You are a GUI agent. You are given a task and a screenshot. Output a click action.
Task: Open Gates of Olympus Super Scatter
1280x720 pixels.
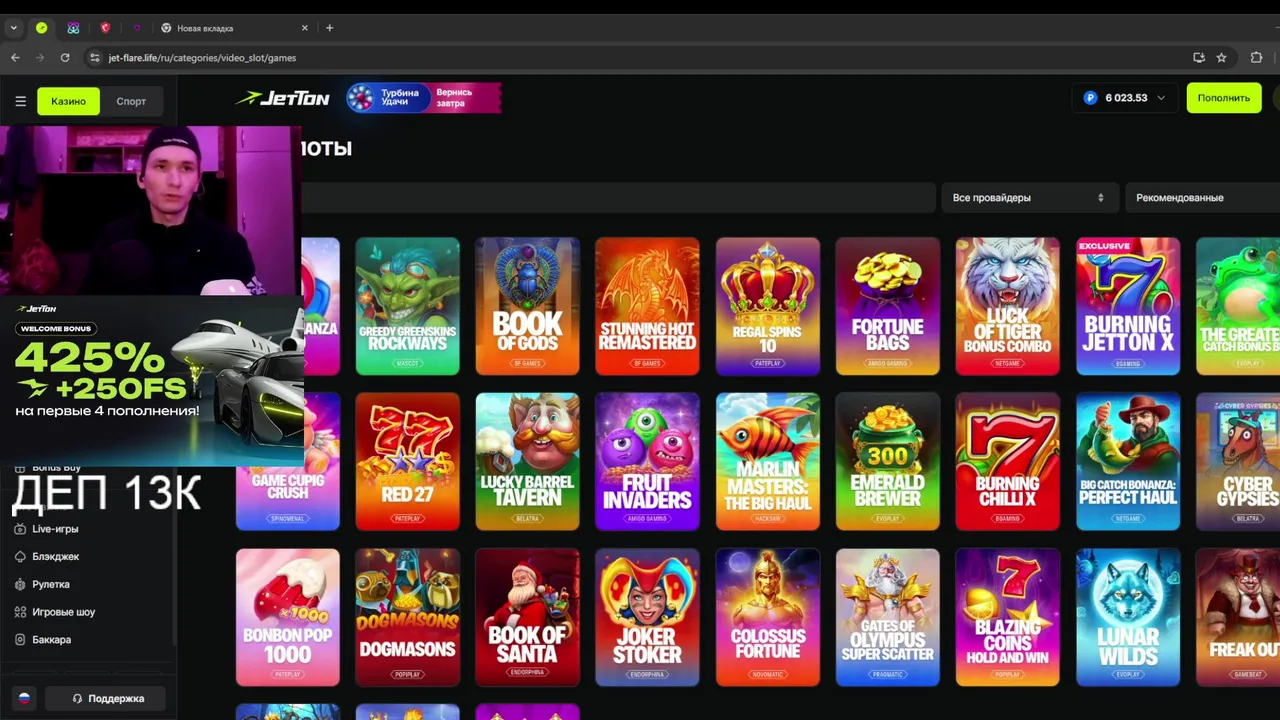[888, 617]
